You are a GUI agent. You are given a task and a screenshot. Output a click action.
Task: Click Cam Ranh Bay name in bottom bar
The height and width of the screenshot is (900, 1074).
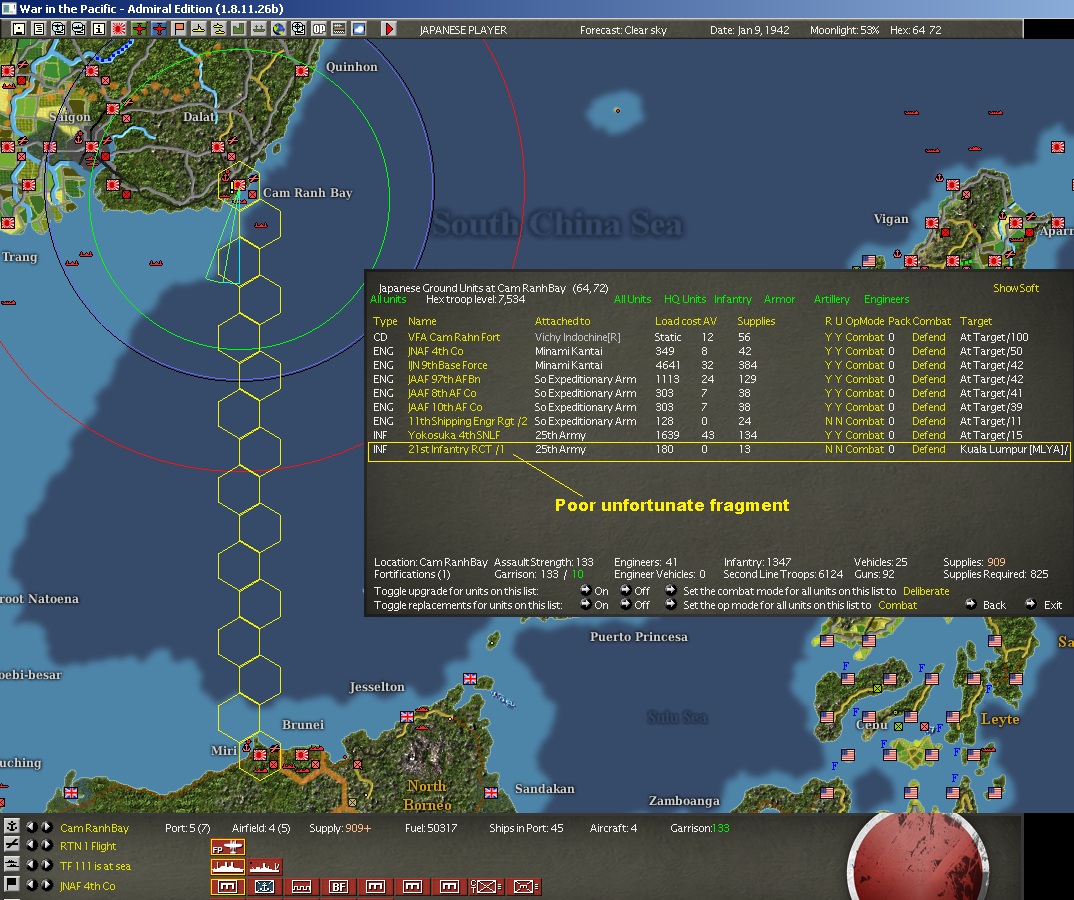[x=95, y=828]
